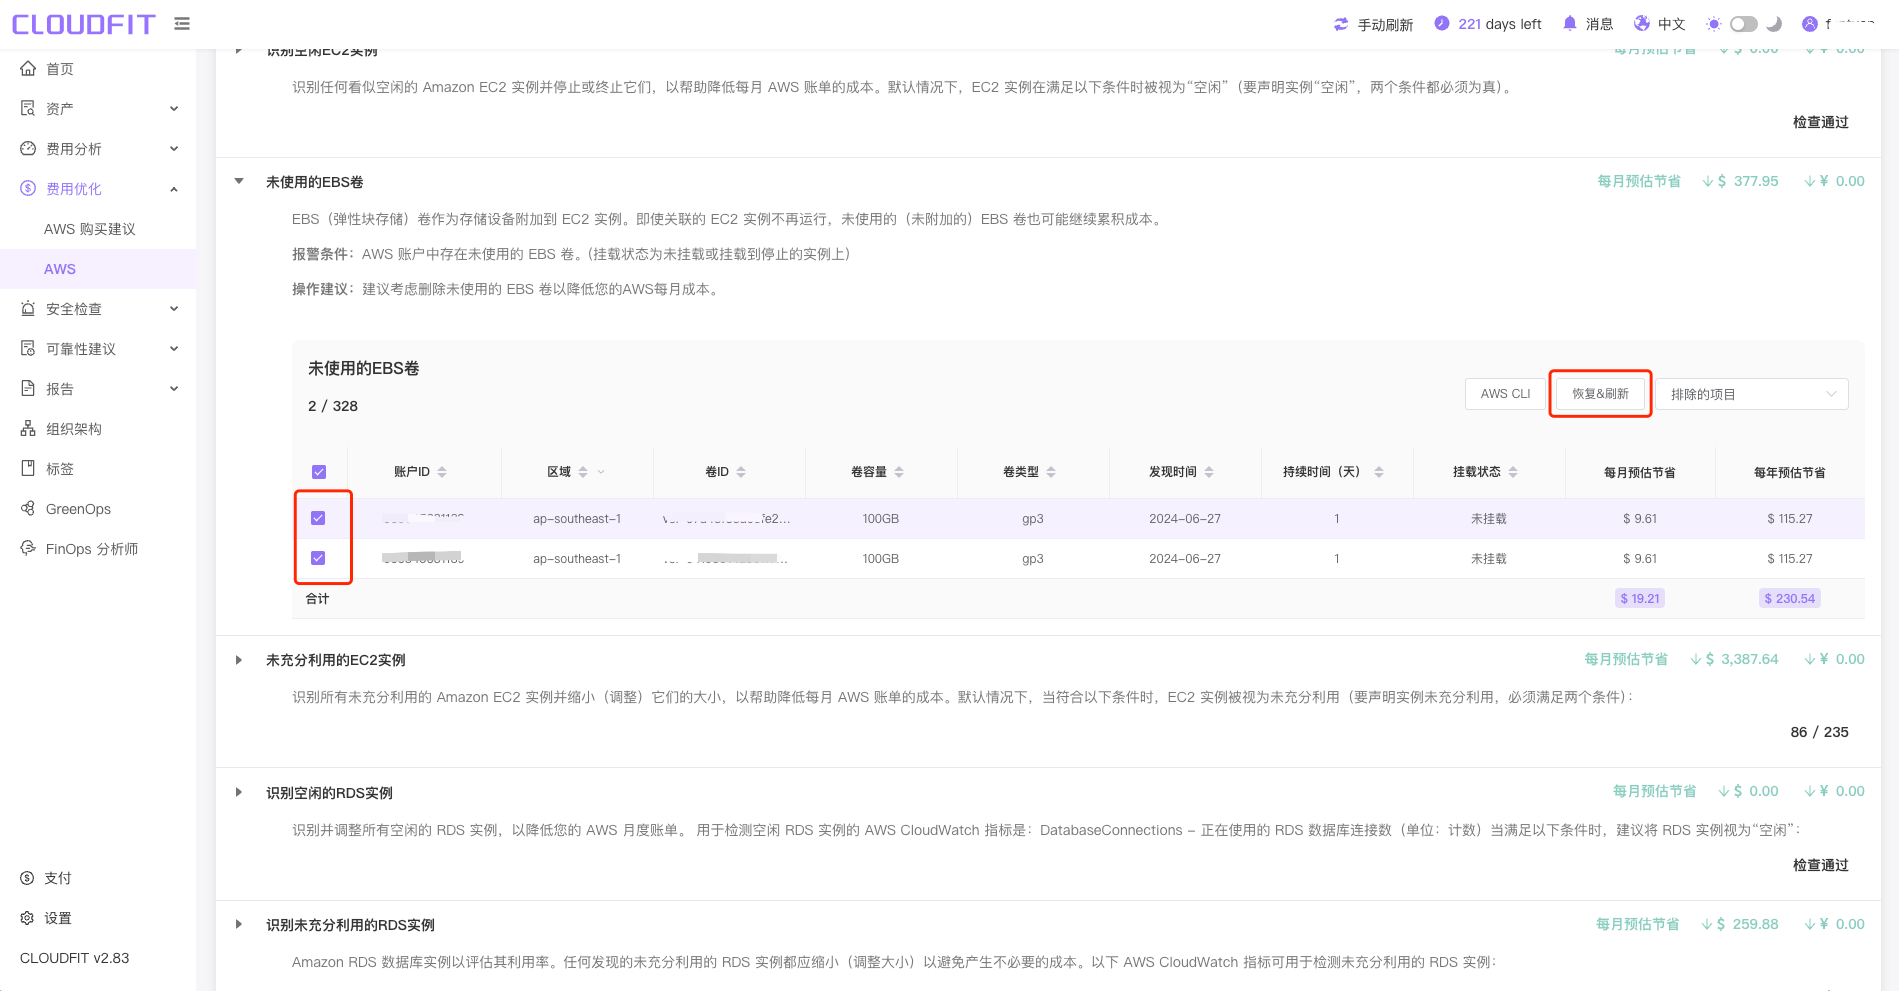
Task: Click the AWS CLI button
Action: pyautogui.click(x=1505, y=394)
